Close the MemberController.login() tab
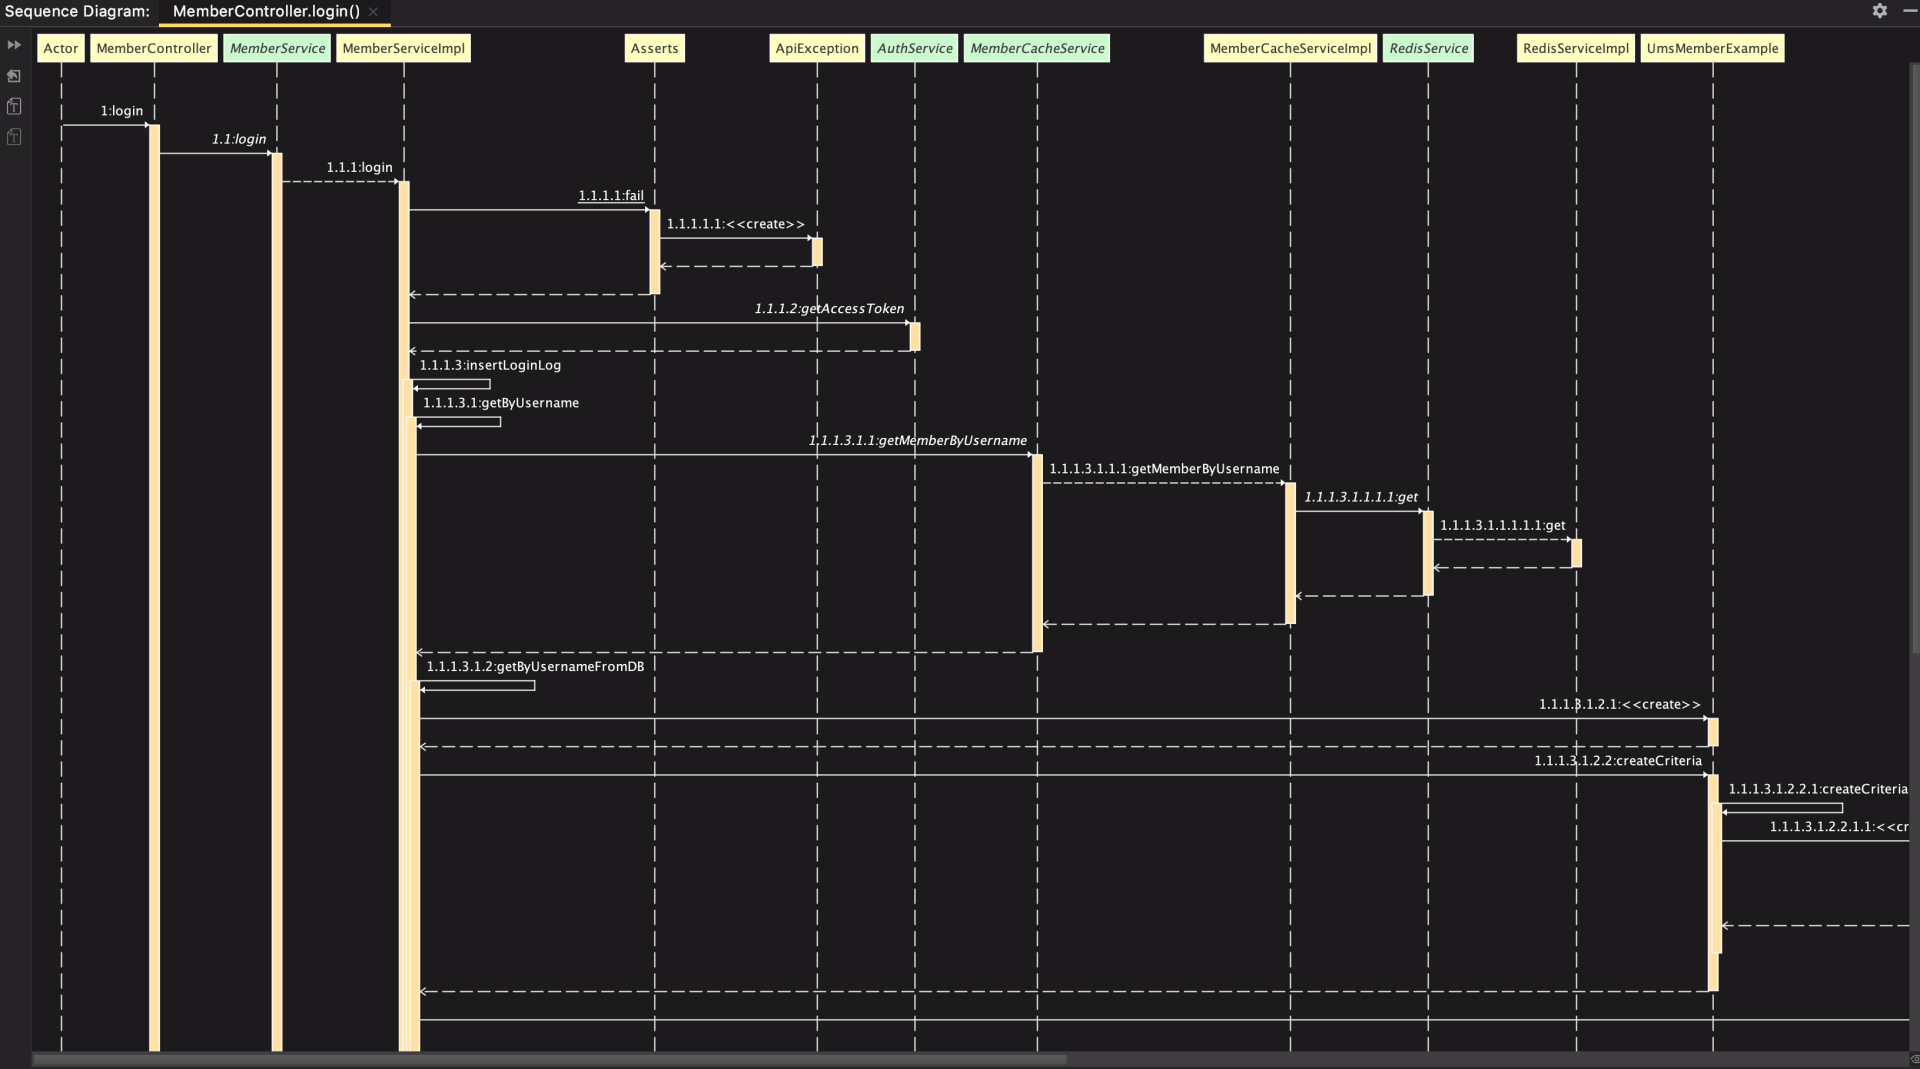Screen dimensions: 1920x1069 [x=373, y=12]
